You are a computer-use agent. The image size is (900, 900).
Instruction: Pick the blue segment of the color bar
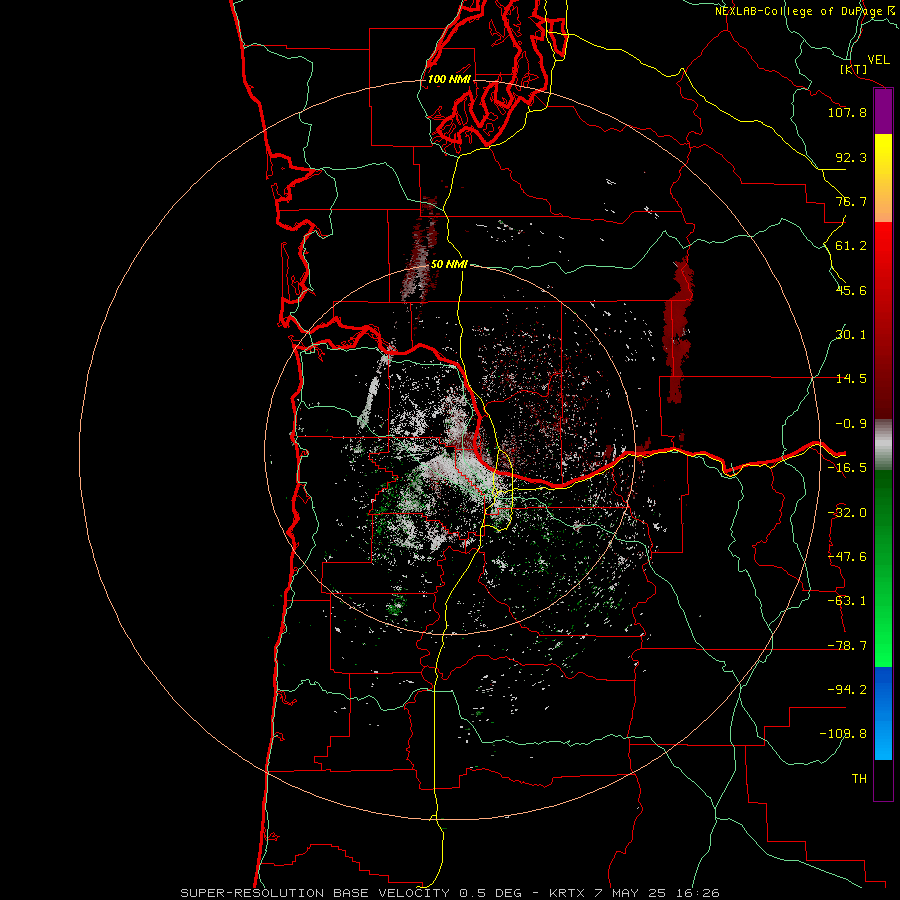click(883, 713)
